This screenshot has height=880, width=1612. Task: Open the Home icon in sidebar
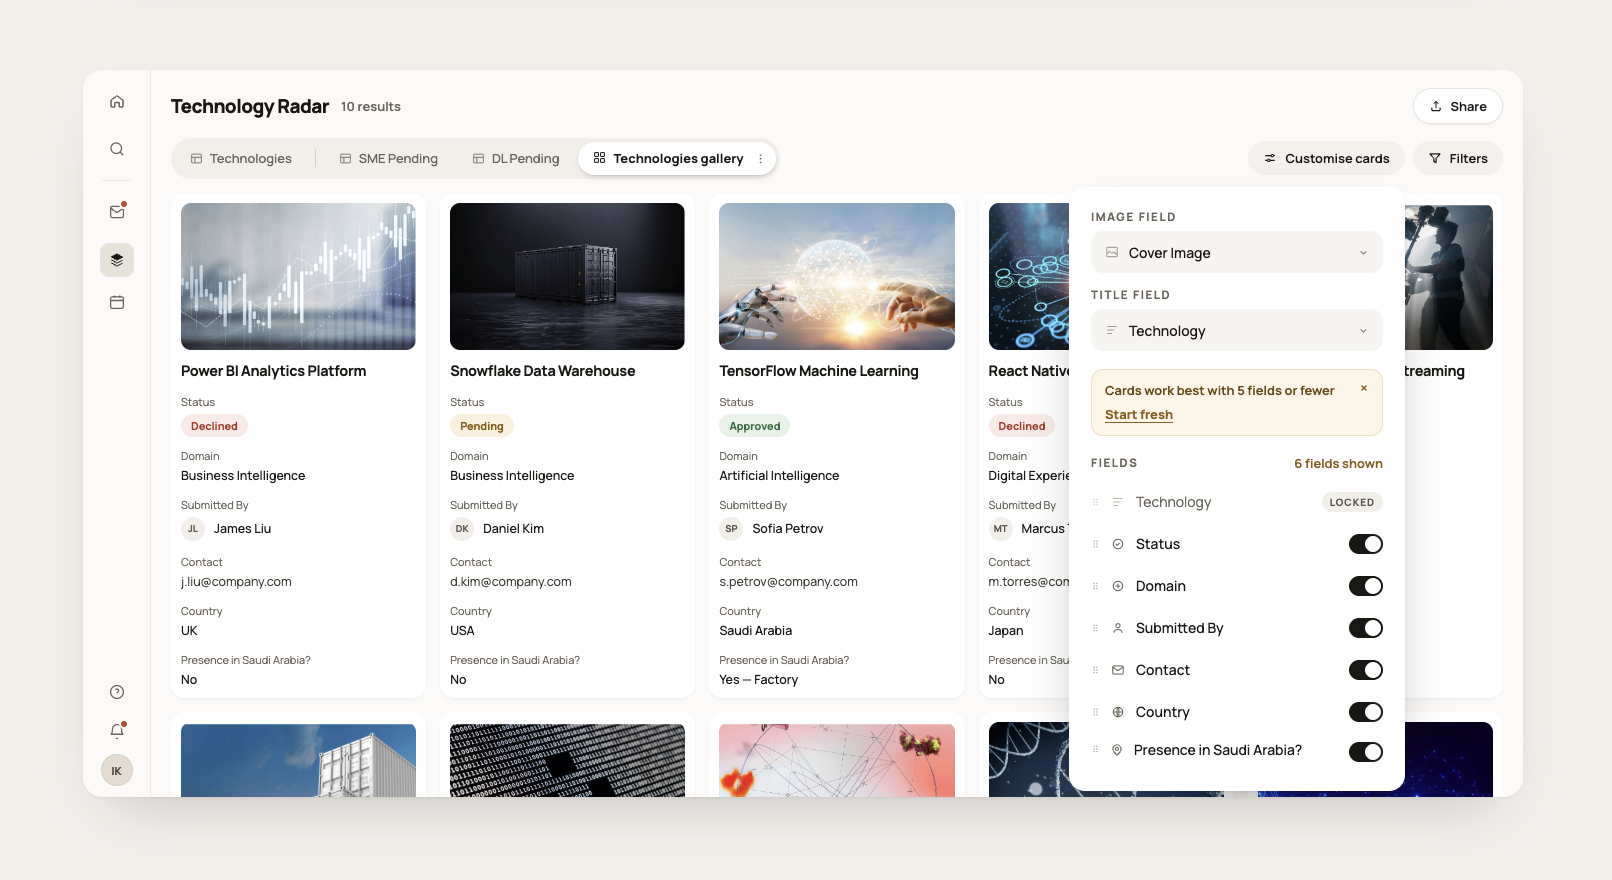point(117,102)
